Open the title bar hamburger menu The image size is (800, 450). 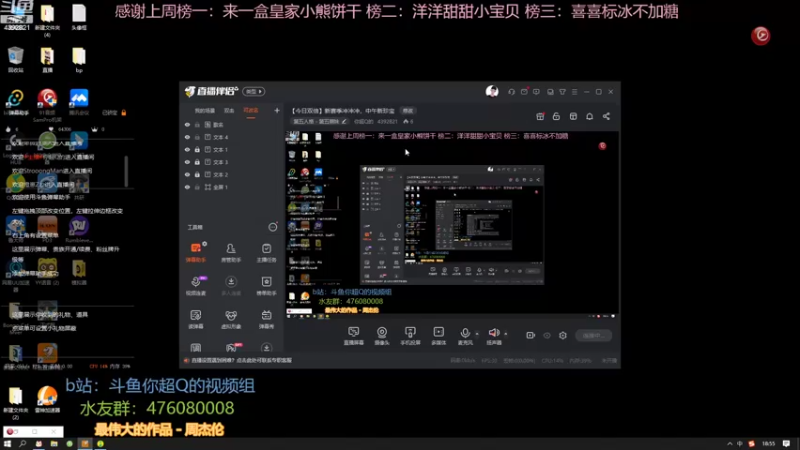[x=574, y=92]
